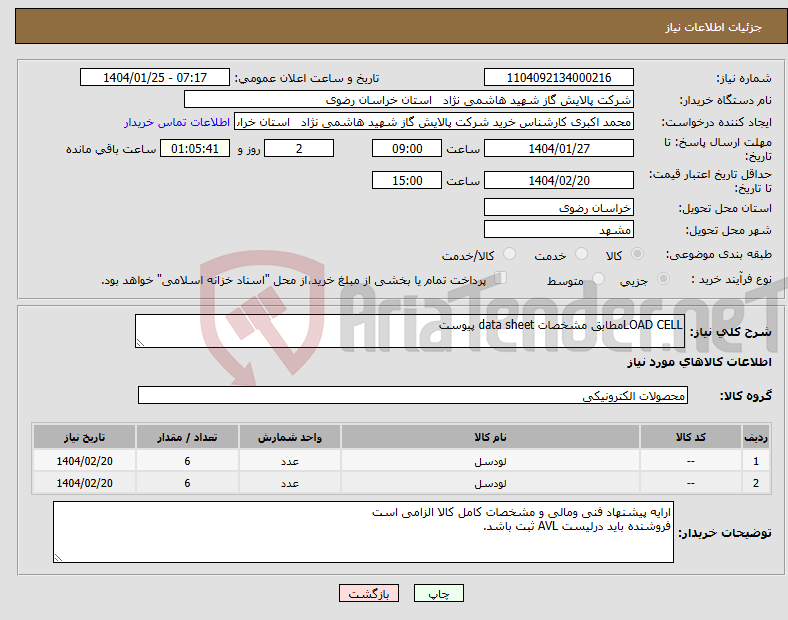
Task: Click the request creator field محمد اکبری
Action: 434,122
